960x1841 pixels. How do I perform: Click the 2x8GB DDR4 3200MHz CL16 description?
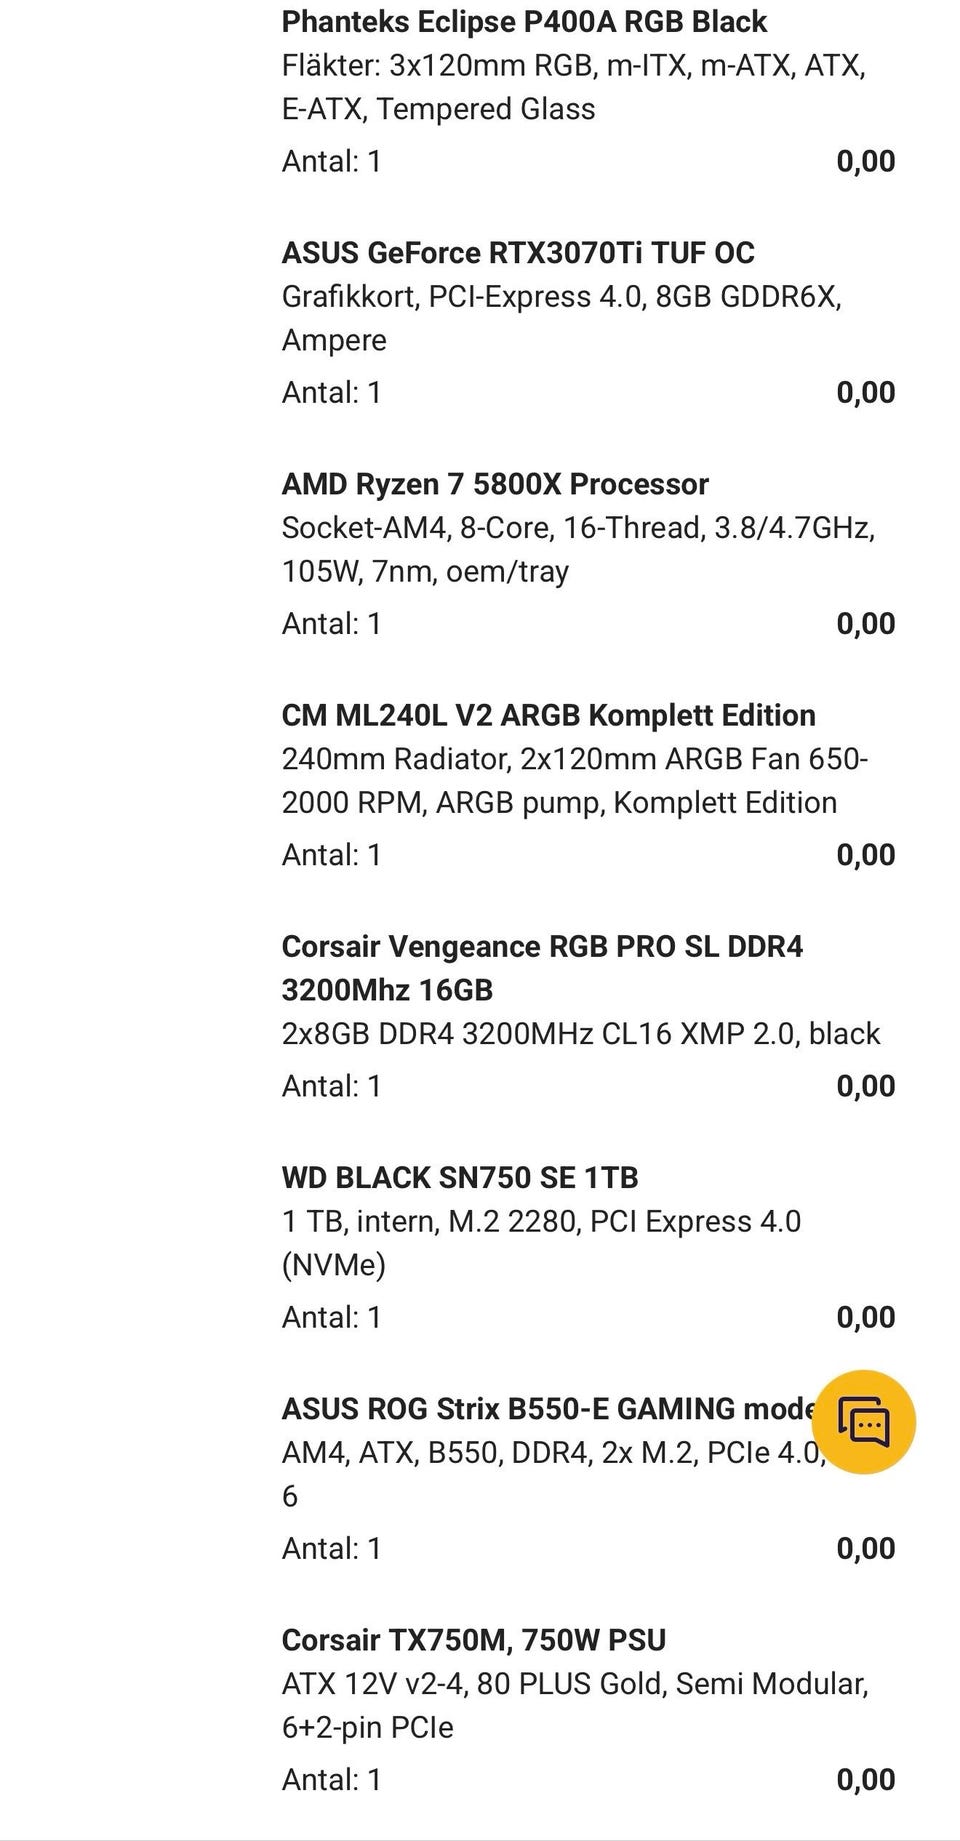coord(581,1033)
